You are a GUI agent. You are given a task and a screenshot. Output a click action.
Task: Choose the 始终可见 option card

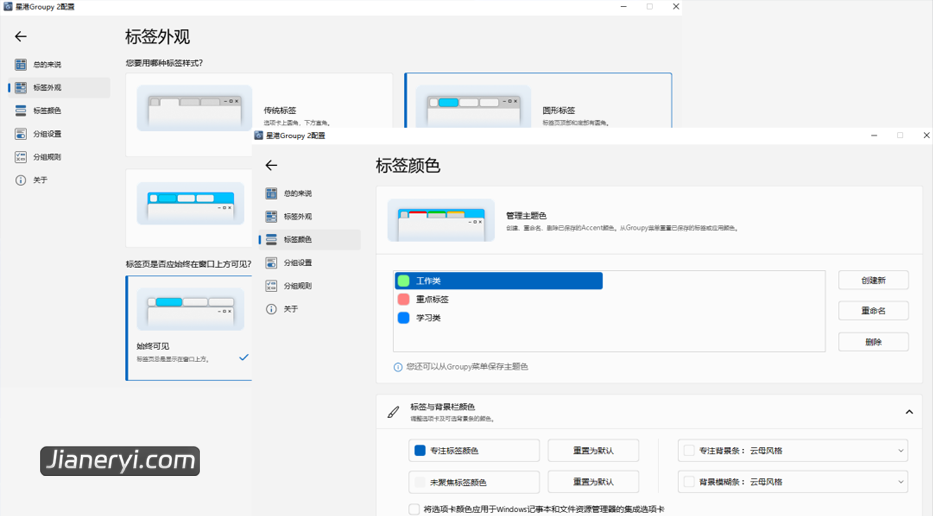189,328
